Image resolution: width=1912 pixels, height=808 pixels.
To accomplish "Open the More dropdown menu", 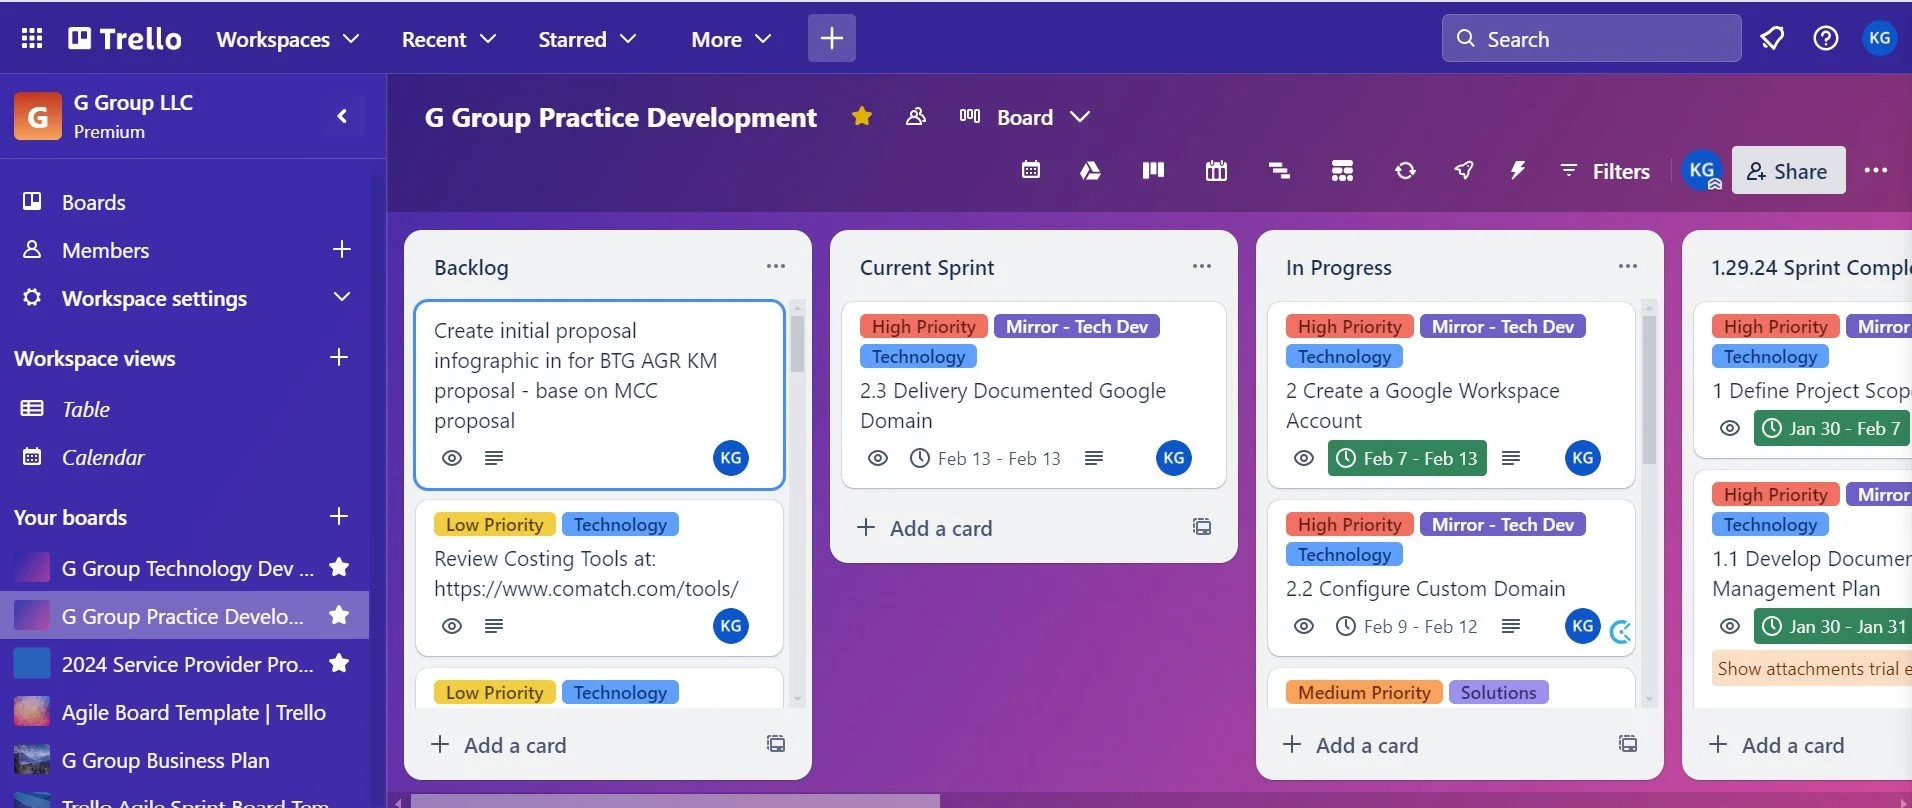I will tap(731, 39).
